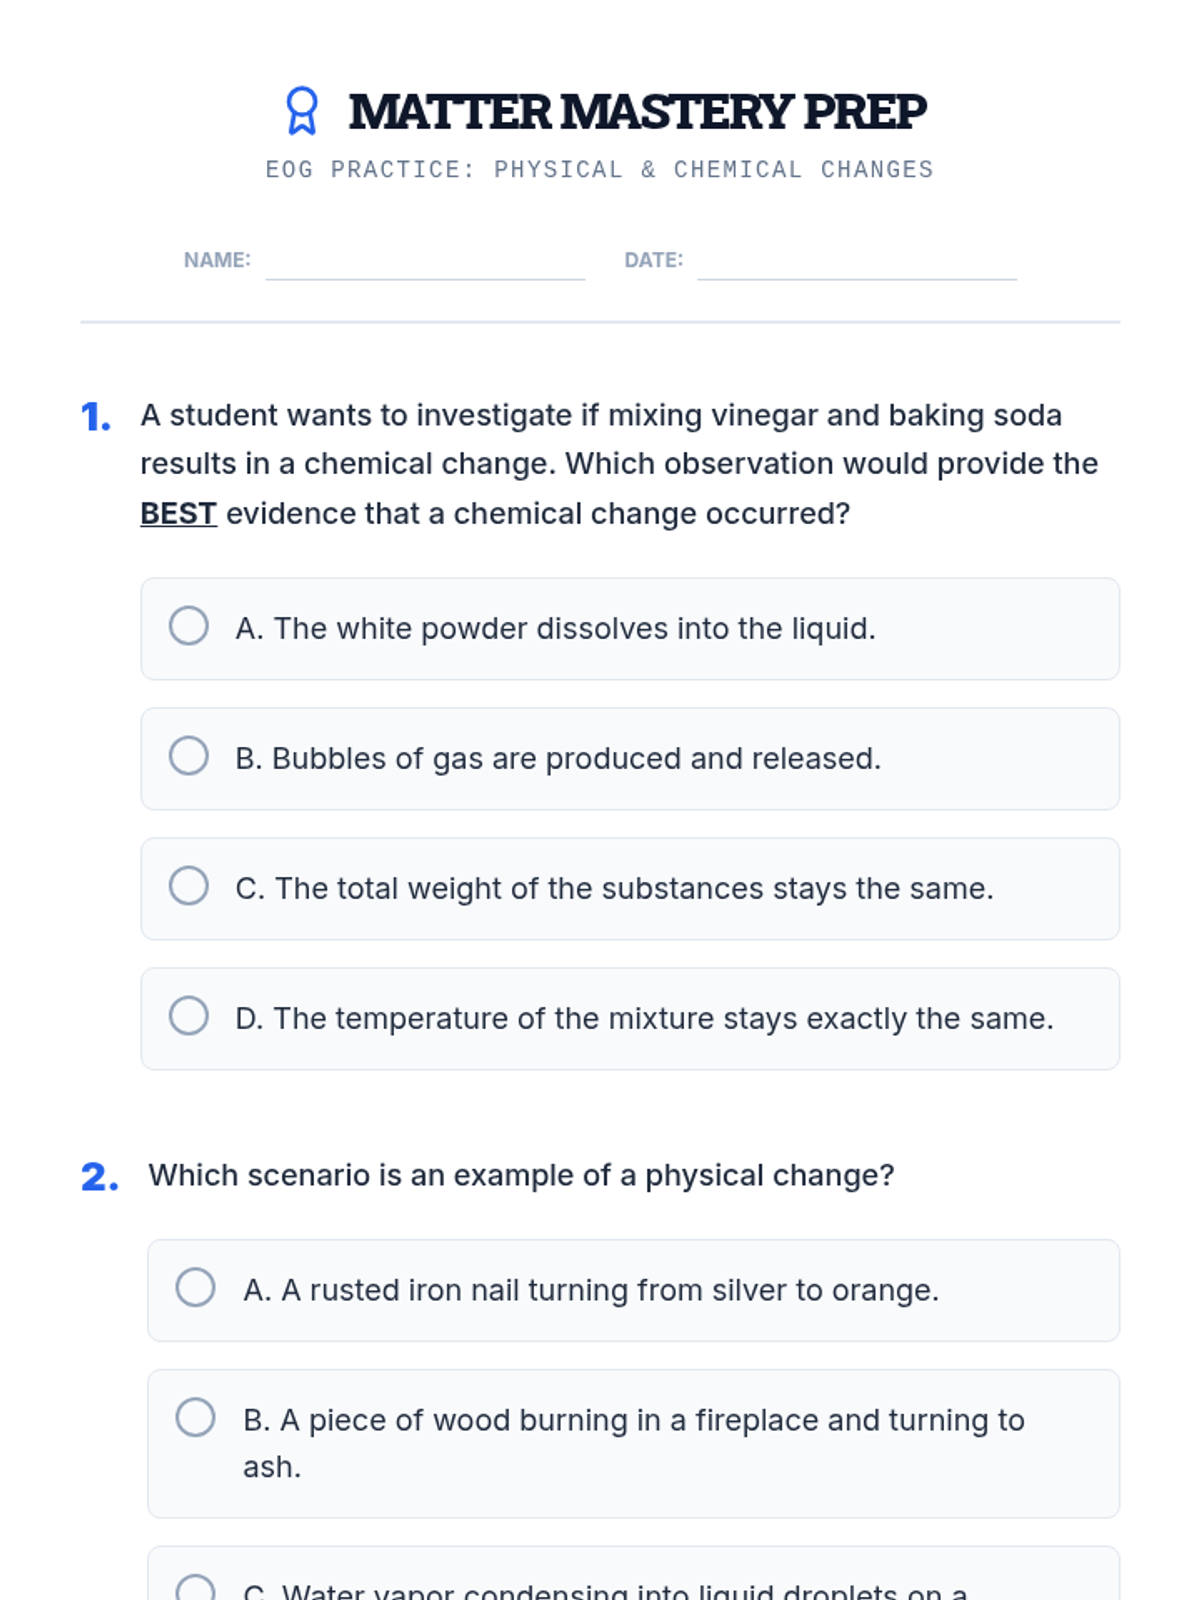Click the blue award ribbon icon
The height and width of the screenshot is (1600, 1200).
point(301,110)
